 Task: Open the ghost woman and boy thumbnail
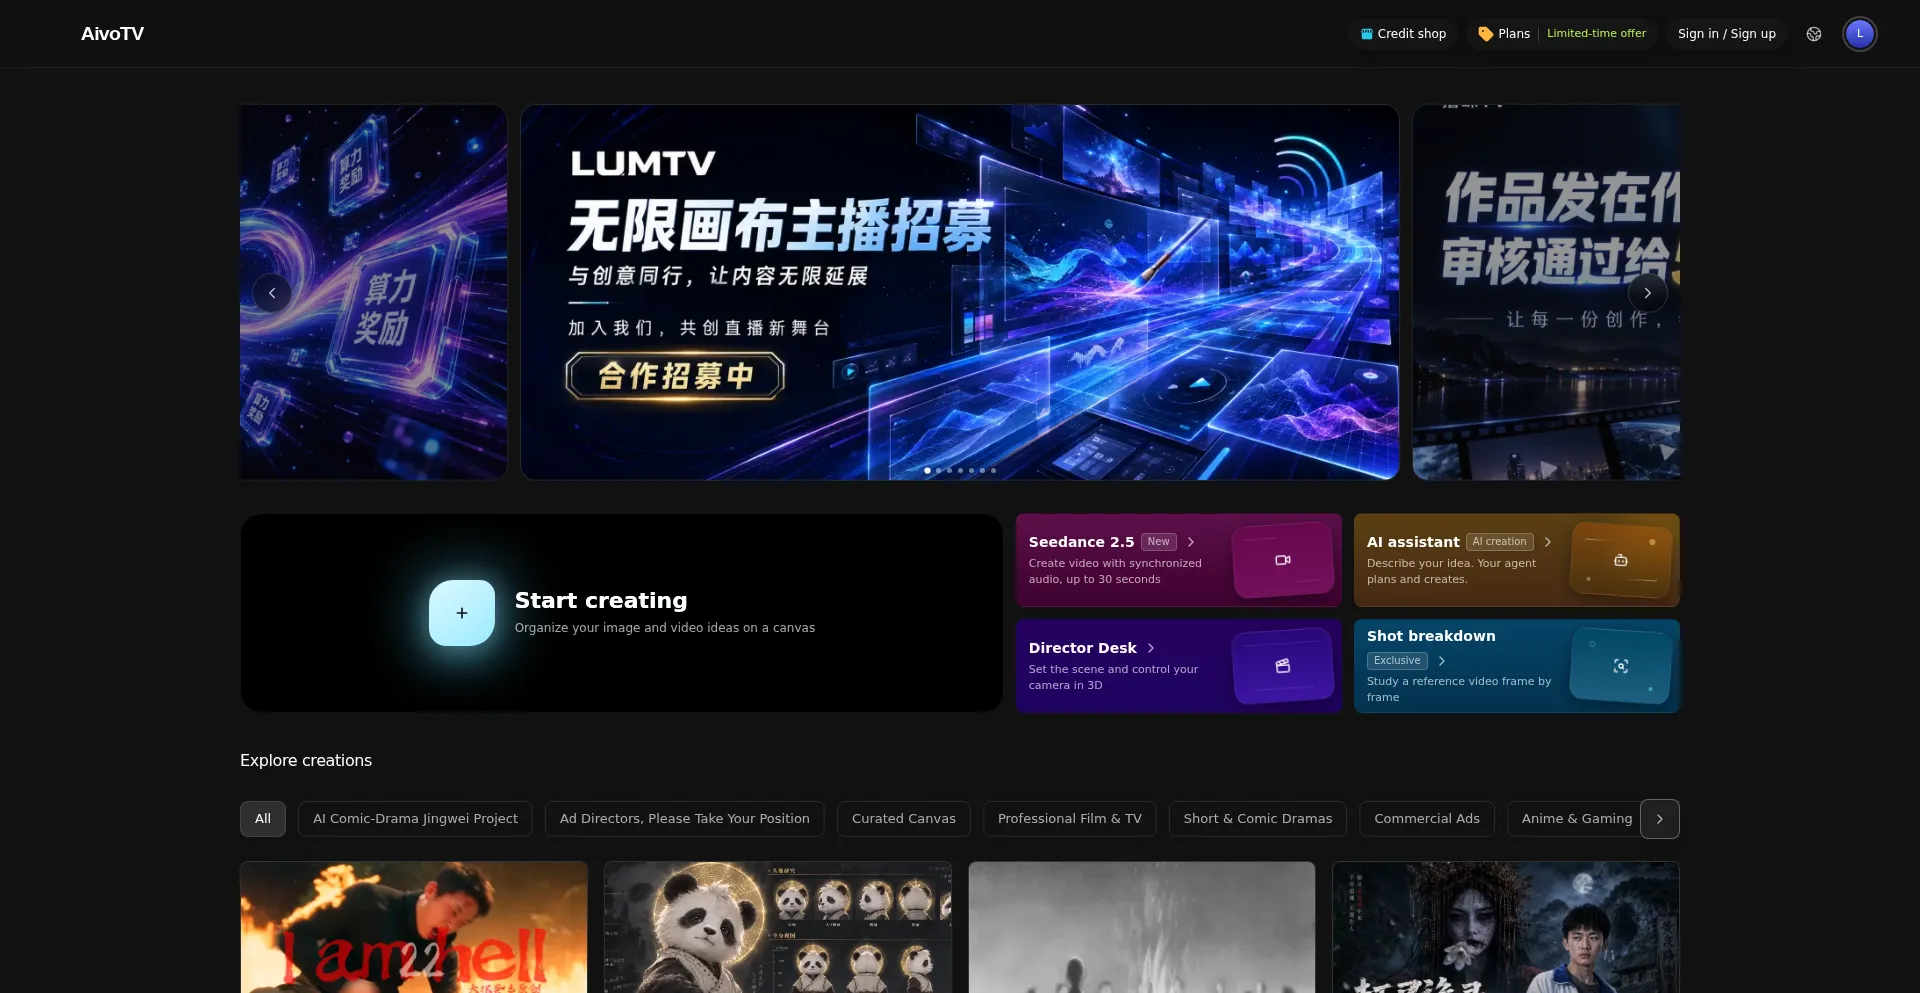pos(1506,927)
